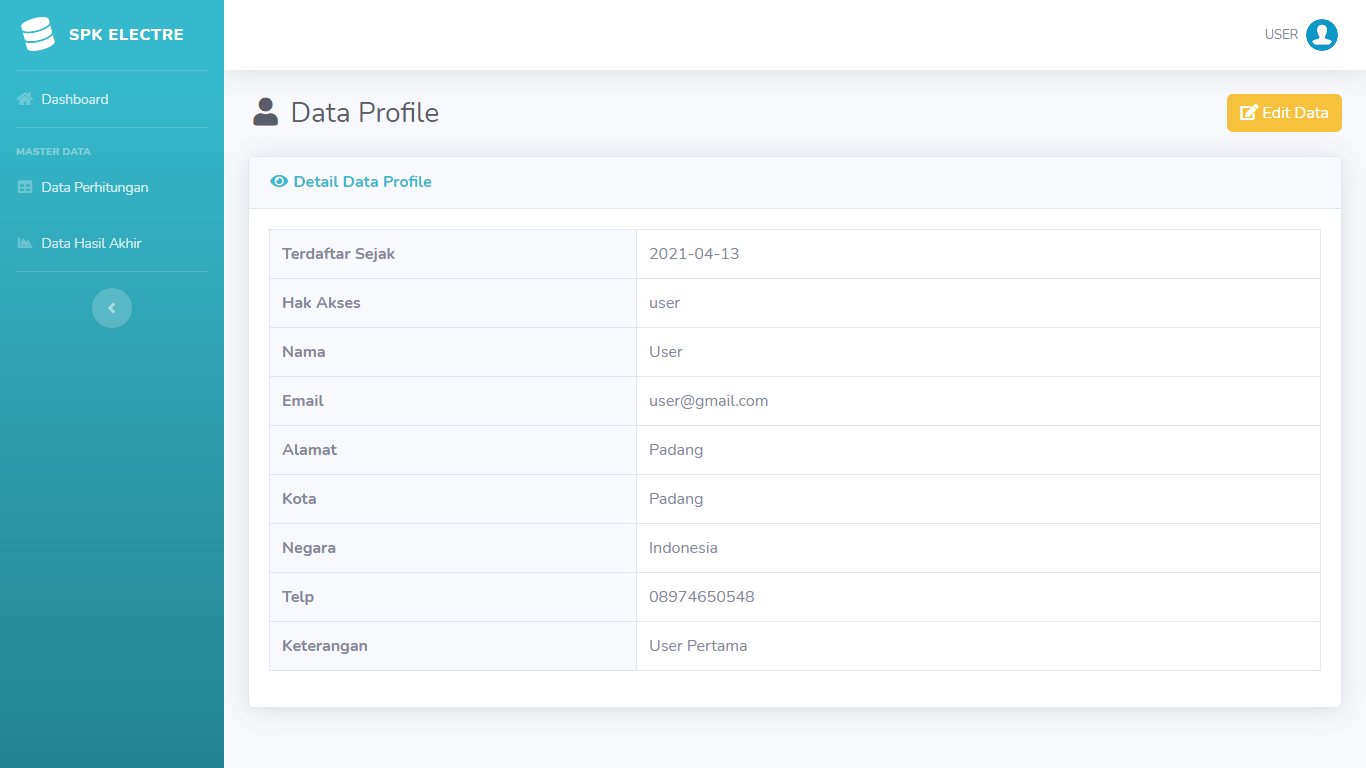Select Padang value in Alamat row
This screenshot has height=768, width=1366.
pyautogui.click(x=676, y=450)
